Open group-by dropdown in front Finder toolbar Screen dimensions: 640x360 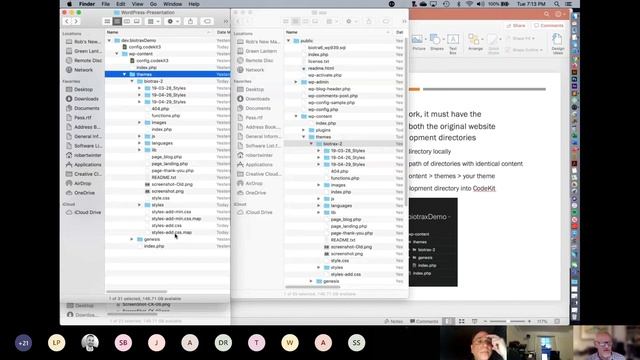coord(153,21)
